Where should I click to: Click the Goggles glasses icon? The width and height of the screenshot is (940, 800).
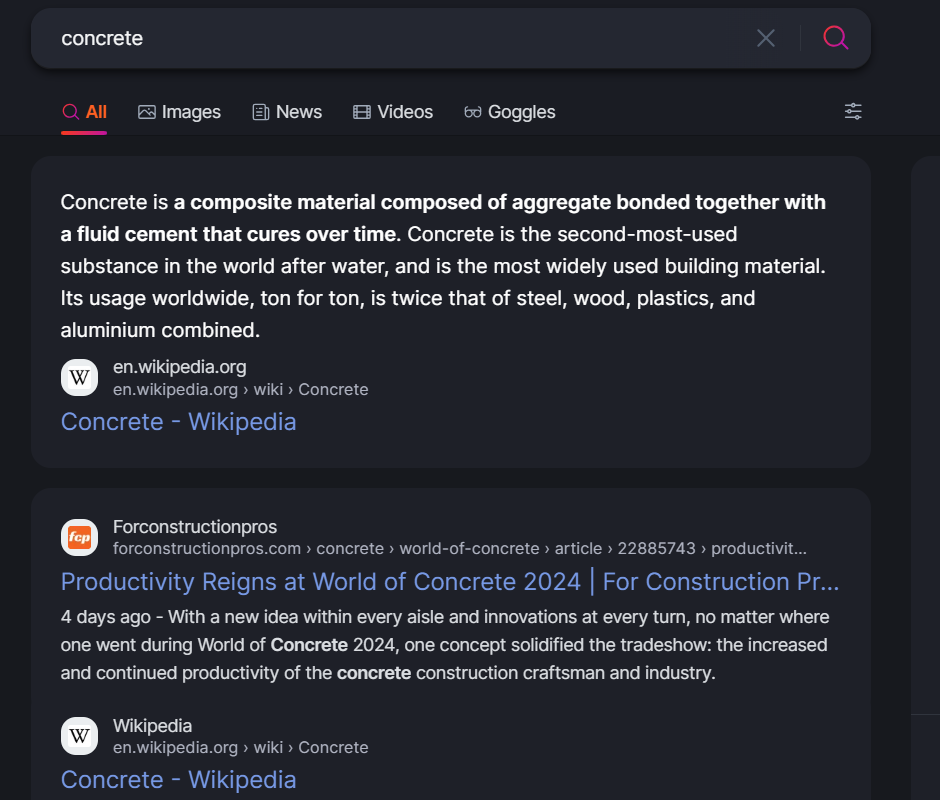473,112
